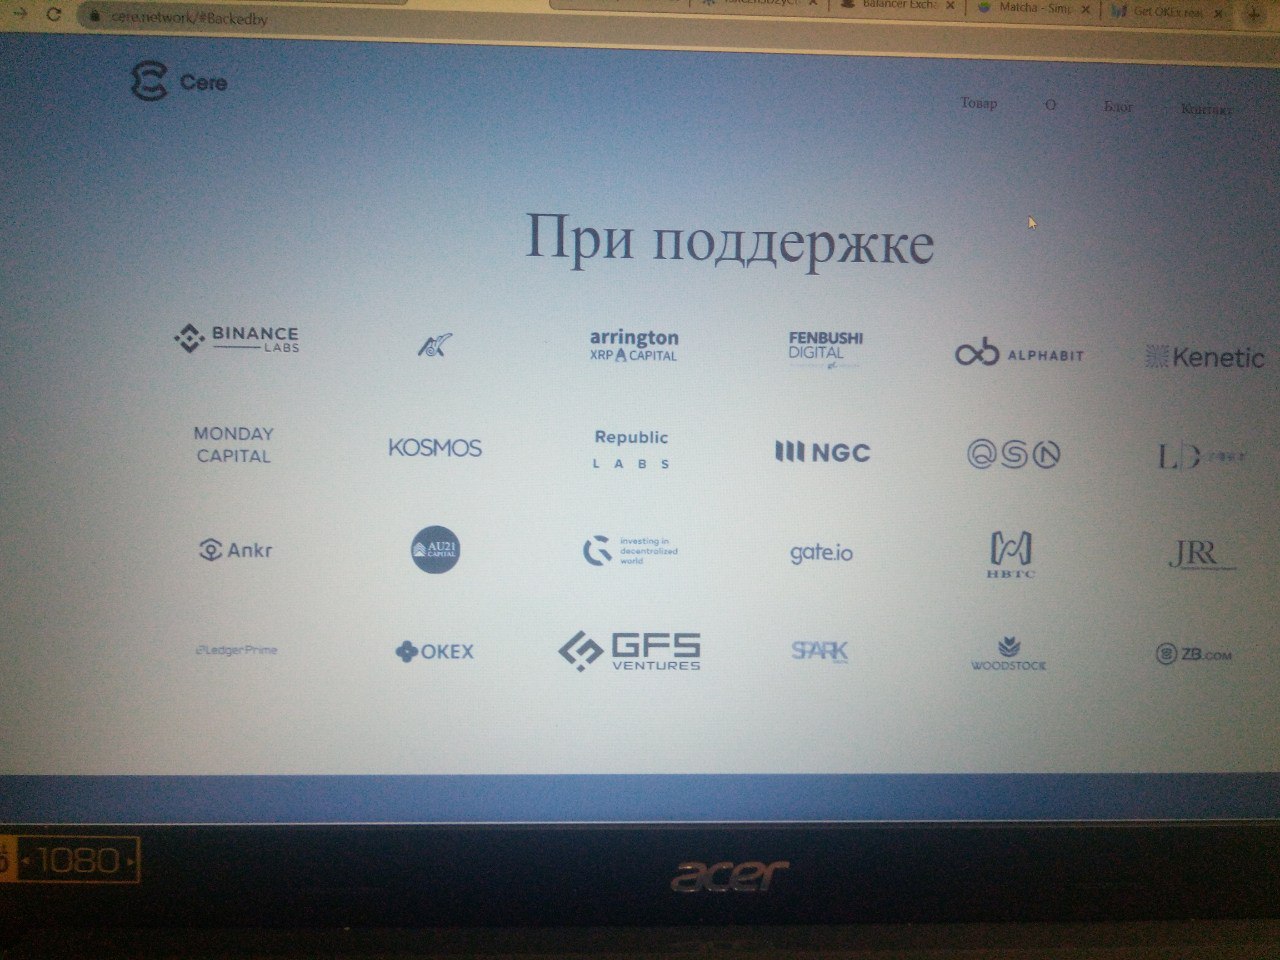Open the О navigation menu item
Screen dimensions: 1280x960
point(1050,104)
